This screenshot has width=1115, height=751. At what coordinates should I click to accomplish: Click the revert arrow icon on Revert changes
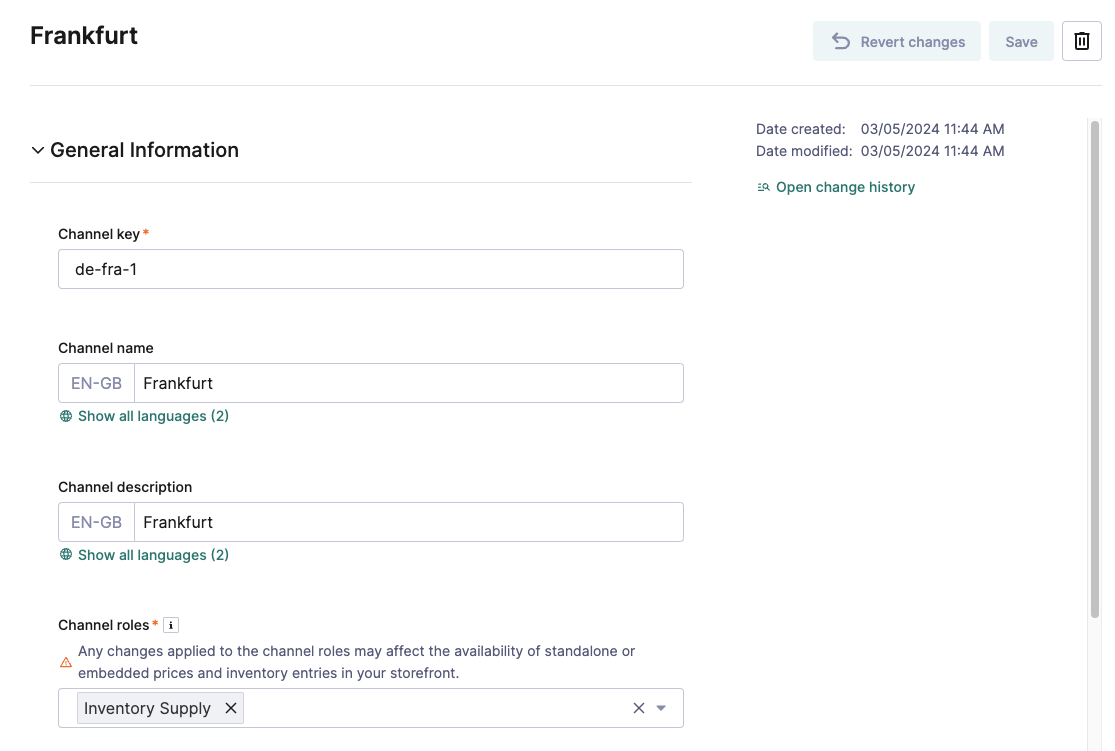[x=841, y=41]
